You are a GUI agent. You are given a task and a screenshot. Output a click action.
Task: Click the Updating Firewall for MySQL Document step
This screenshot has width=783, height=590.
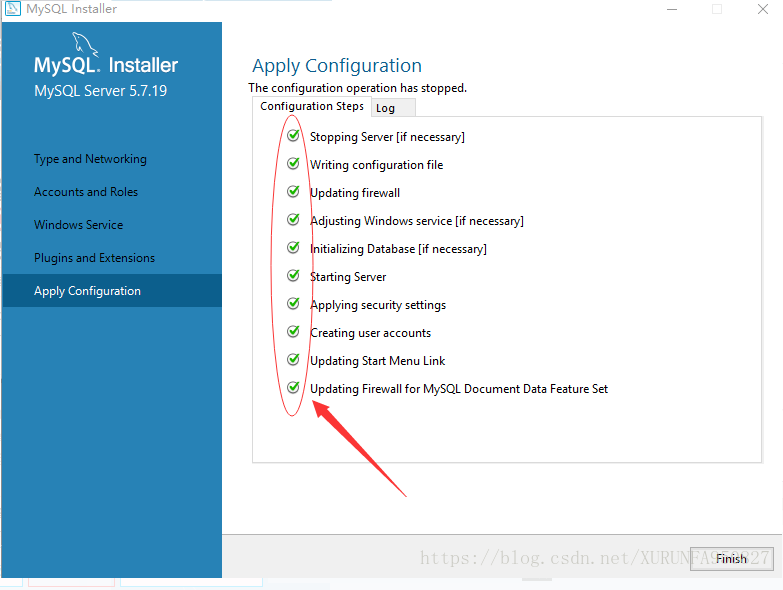[458, 389]
